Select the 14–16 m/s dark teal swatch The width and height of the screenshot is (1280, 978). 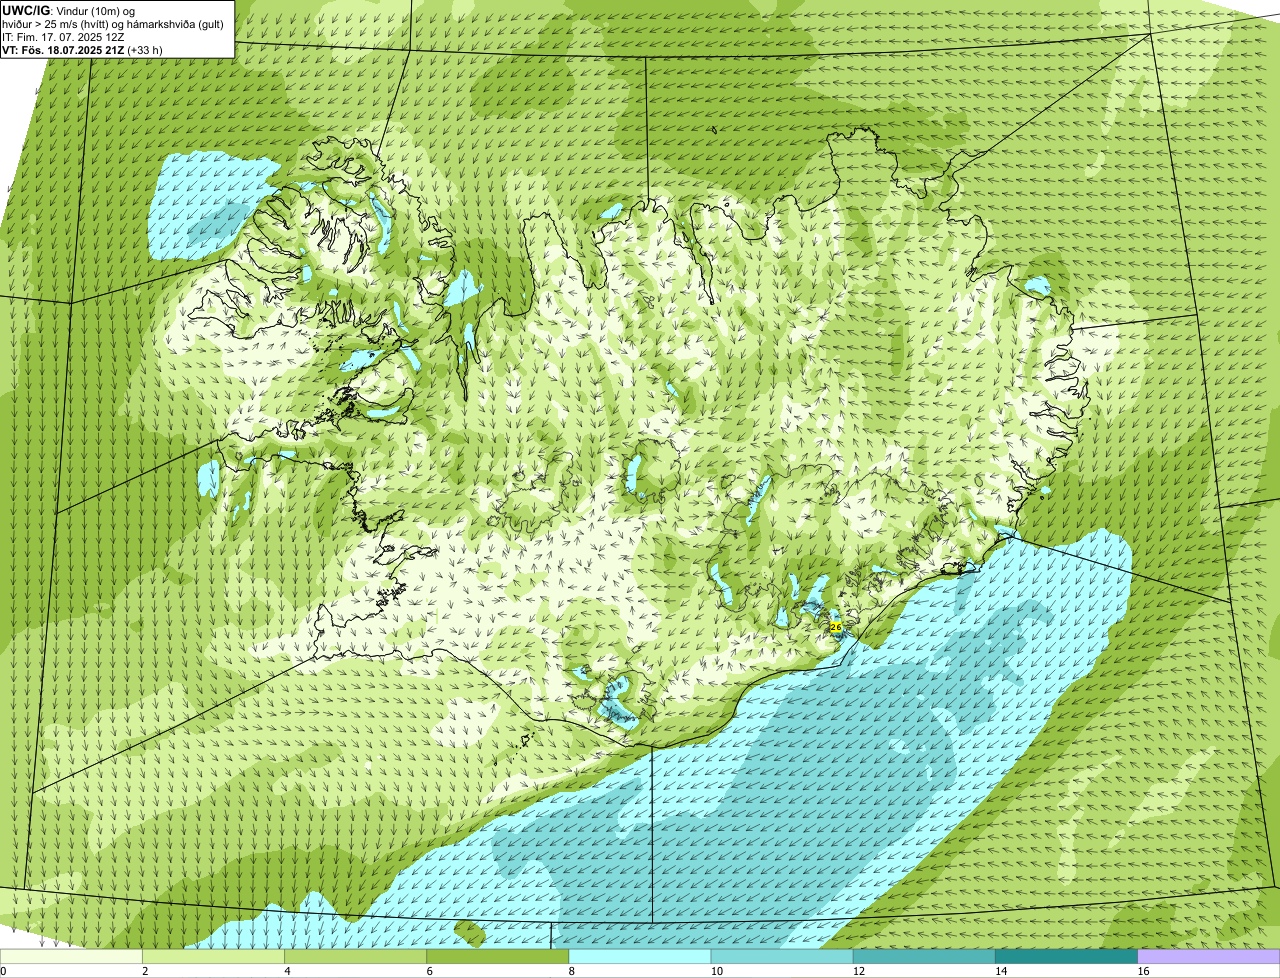[1067, 957]
